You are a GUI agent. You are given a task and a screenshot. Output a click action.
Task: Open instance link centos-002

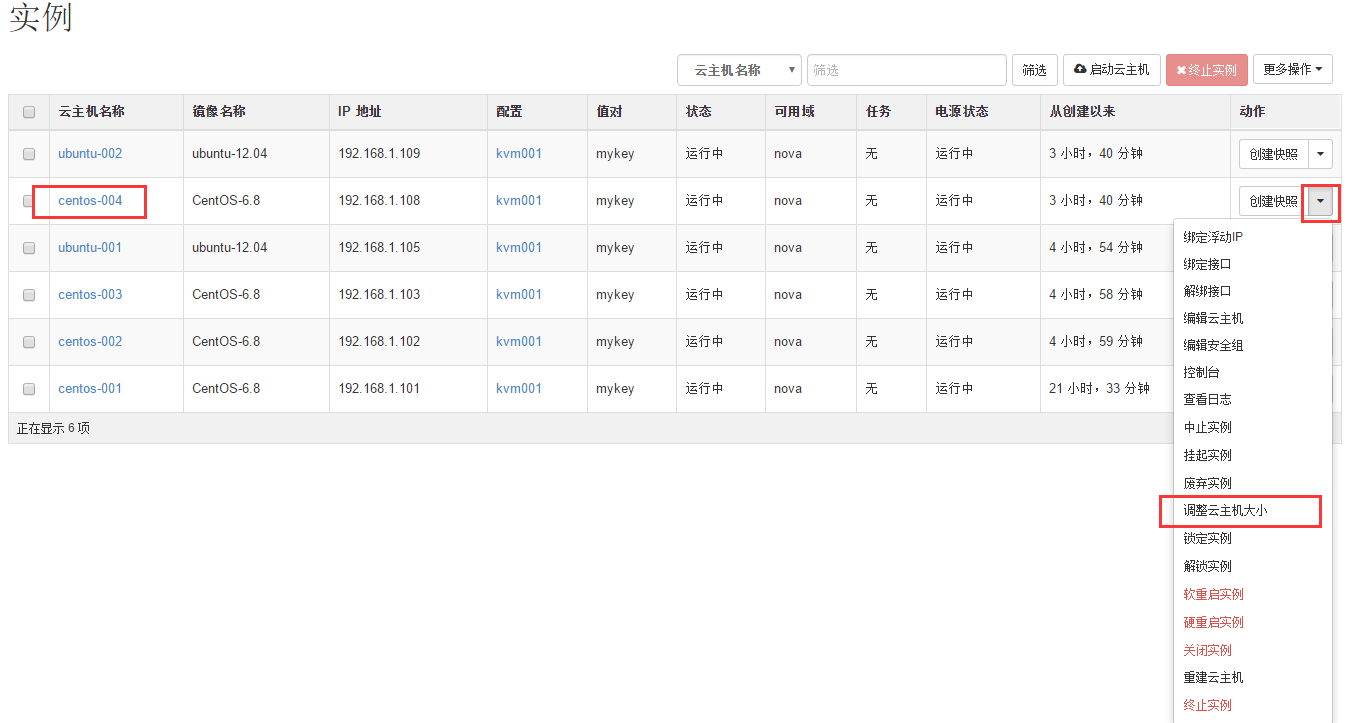tap(90, 342)
